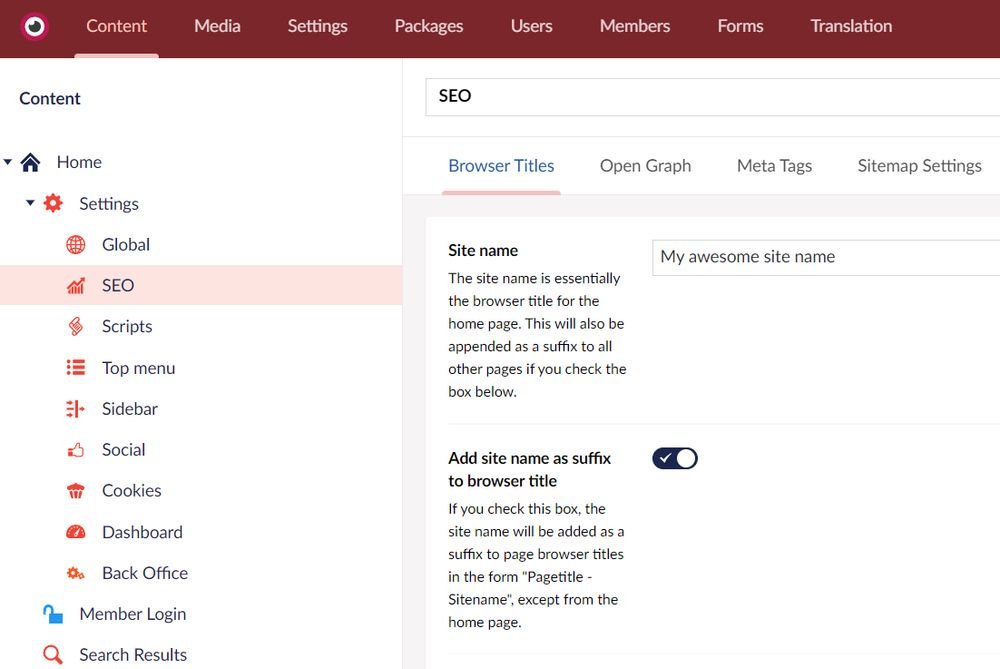Click the Home house icon
Image resolution: width=1000 pixels, height=669 pixels.
tap(30, 163)
